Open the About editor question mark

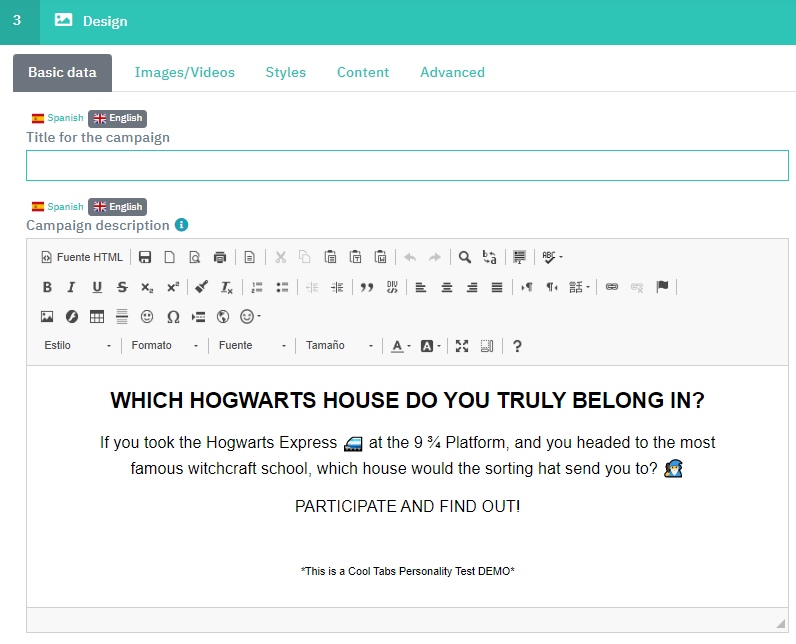pyautogui.click(x=517, y=346)
